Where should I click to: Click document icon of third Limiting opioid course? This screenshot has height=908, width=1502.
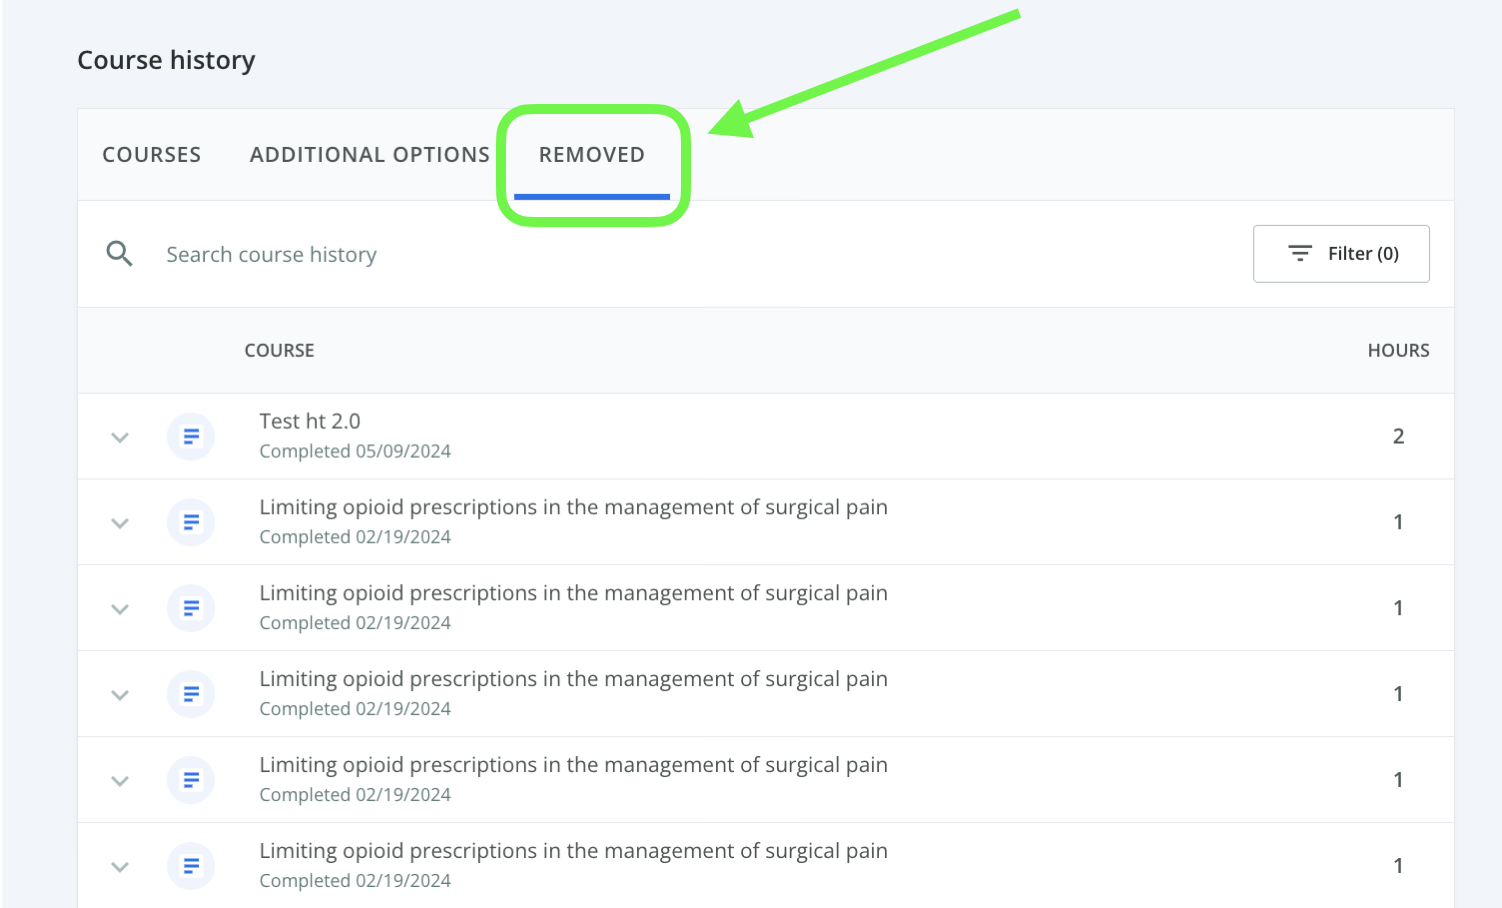click(x=191, y=695)
